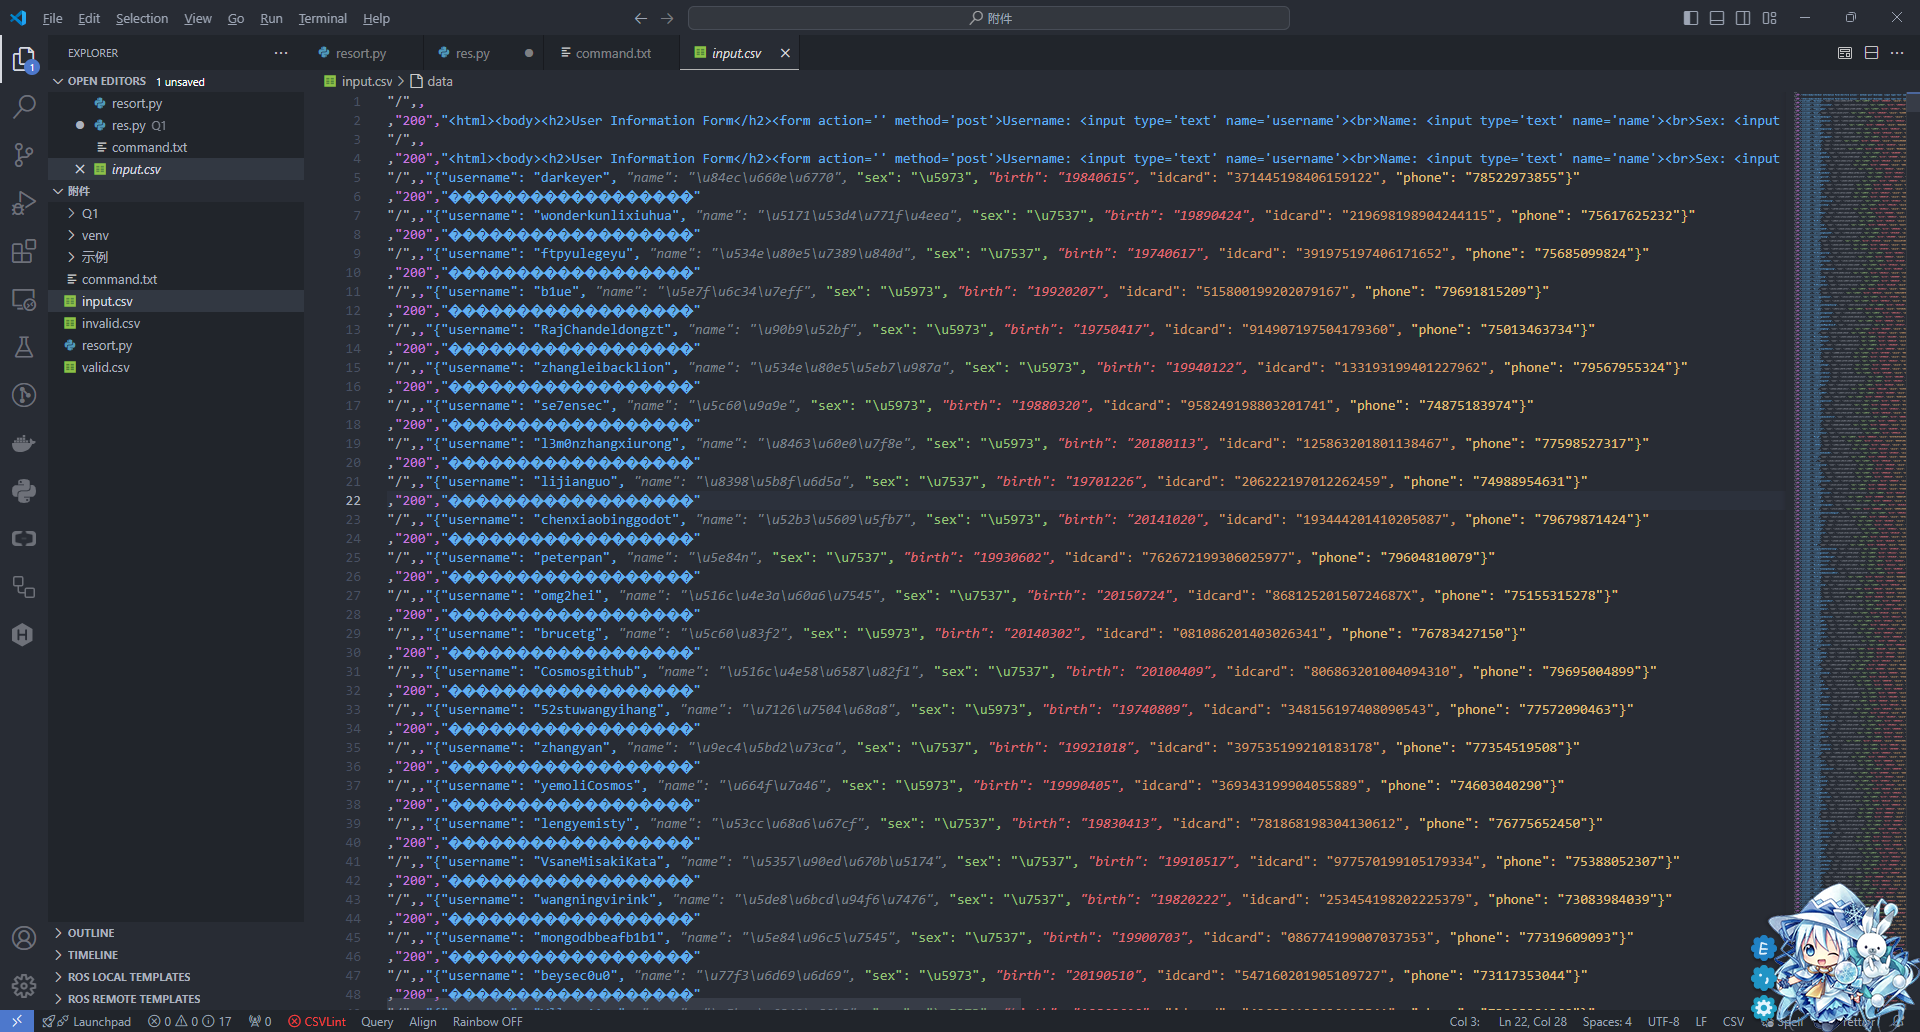Open the Terminal menu
The height and width of the screenshot is (1032, 1920).
tap(322, 18)
